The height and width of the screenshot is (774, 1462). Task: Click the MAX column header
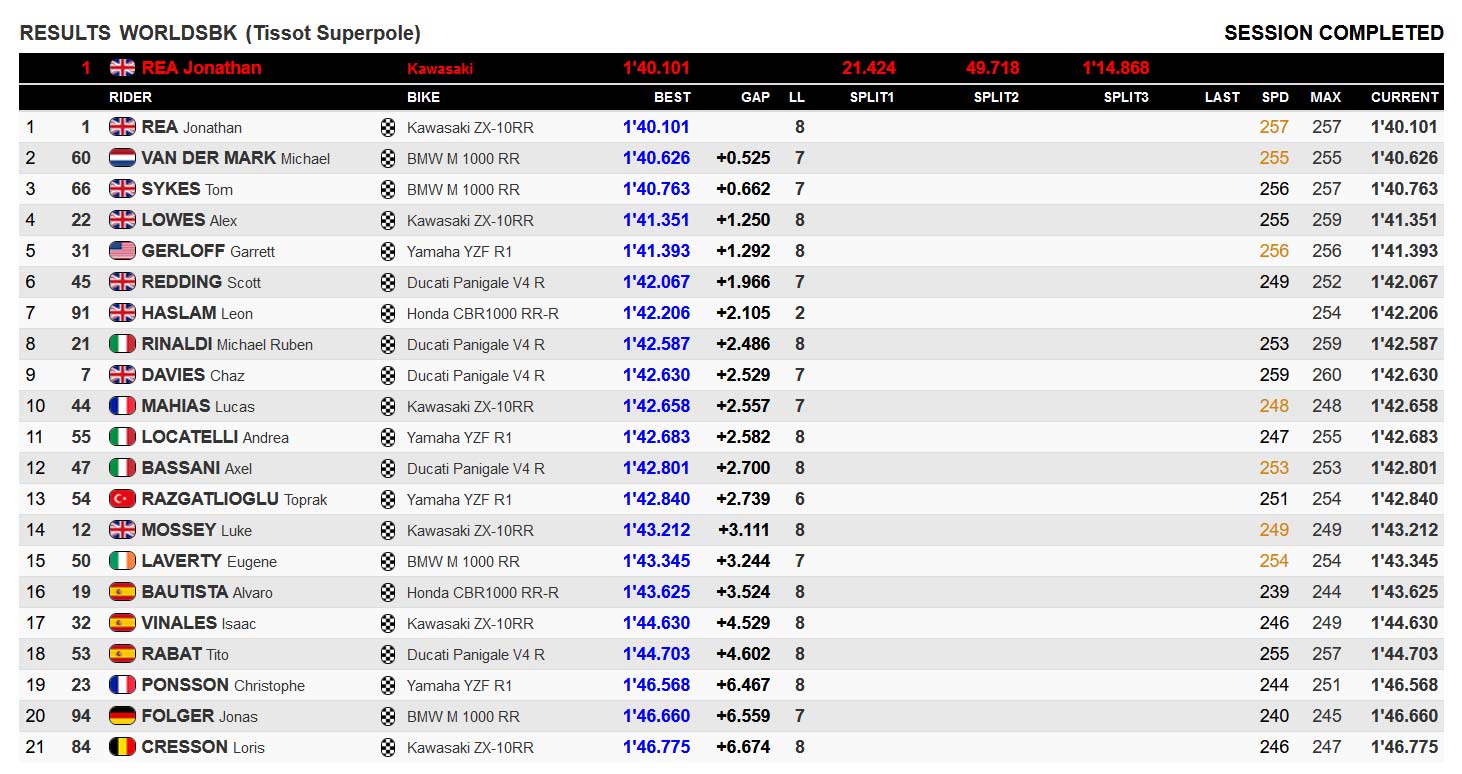pos(1326,97)
